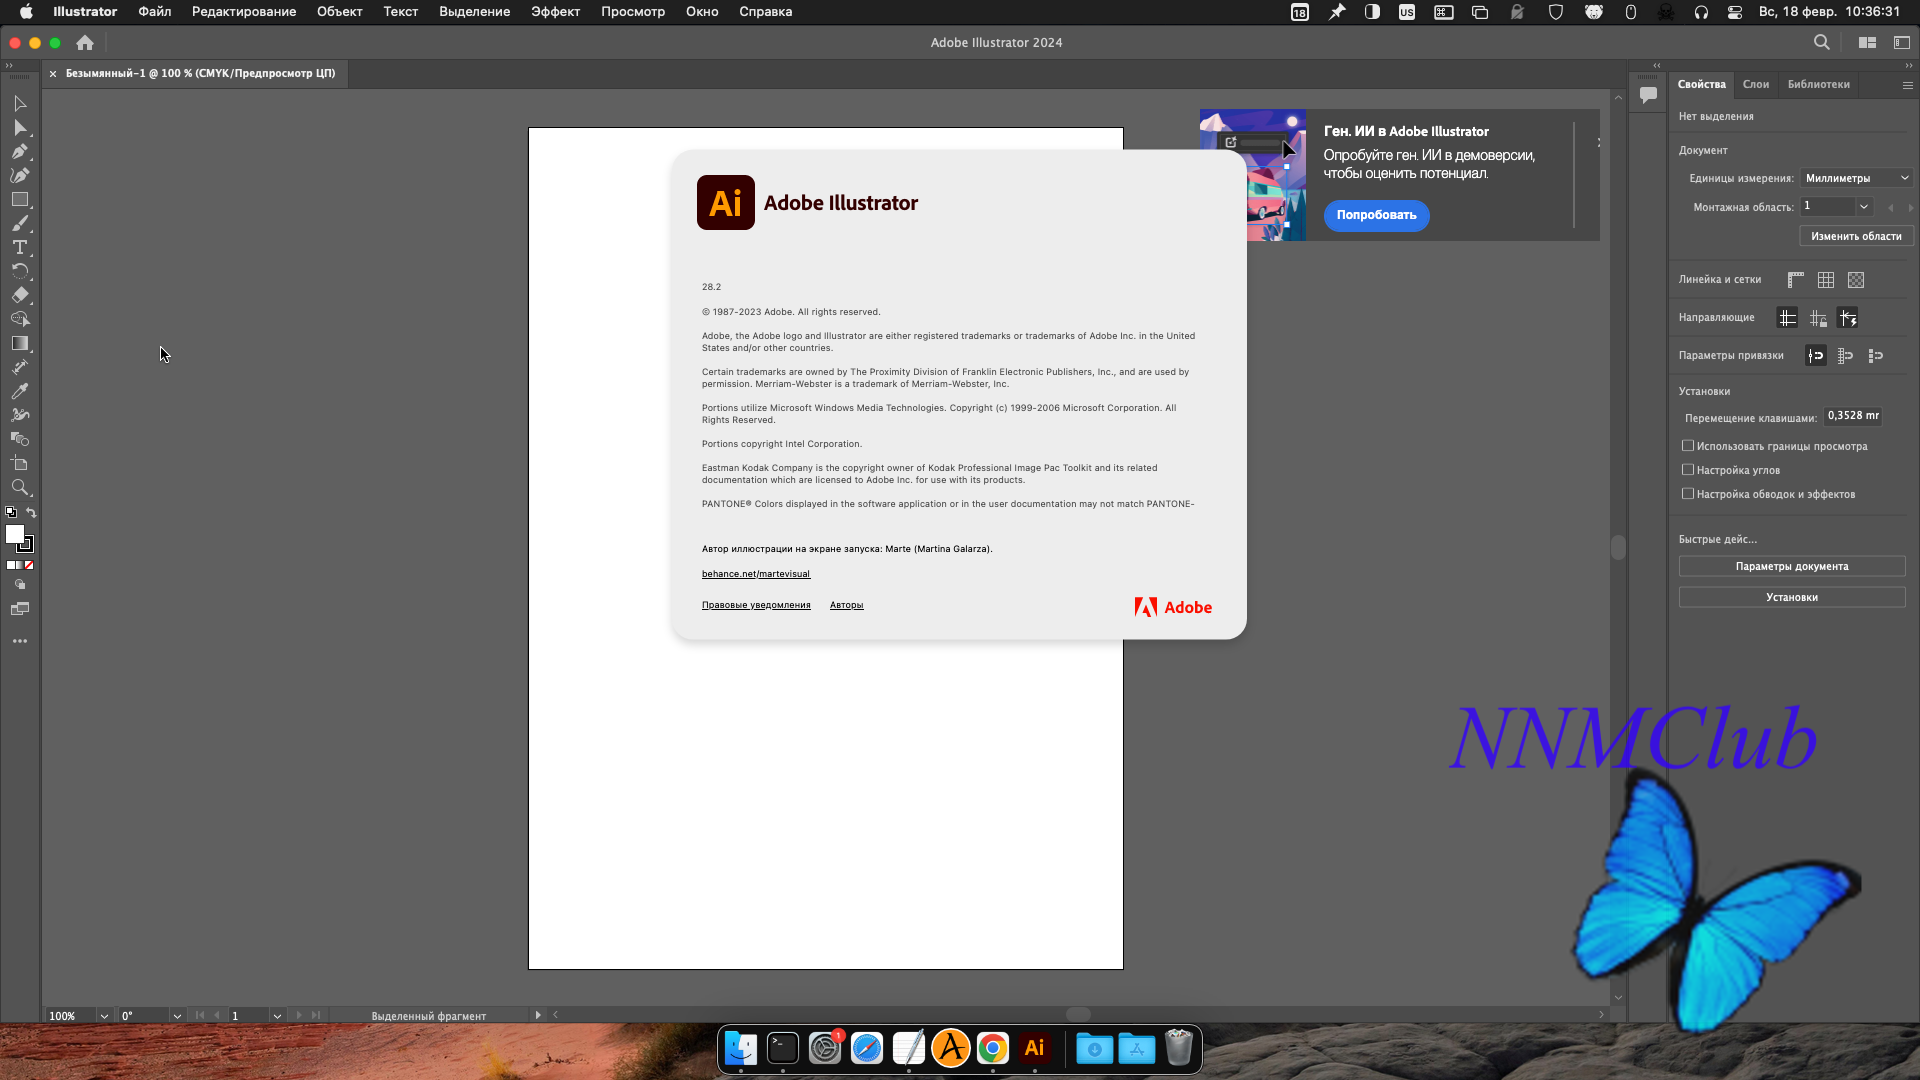Select the Pen tool
This screenshot has width=1920, height=1080.
19,152
